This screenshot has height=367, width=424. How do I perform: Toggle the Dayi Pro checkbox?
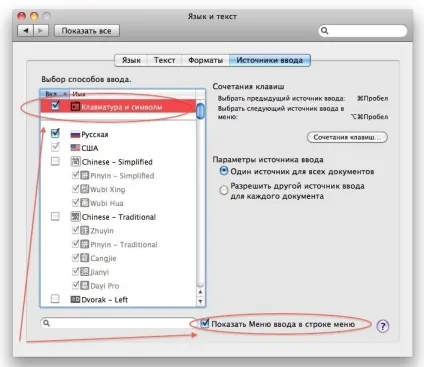76,285
